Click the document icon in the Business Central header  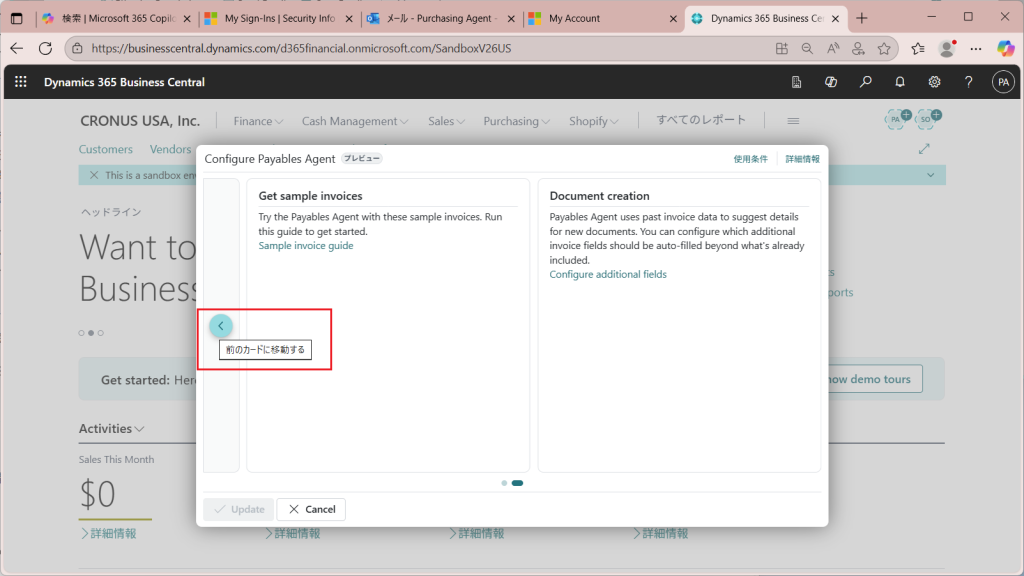[796, 82]
